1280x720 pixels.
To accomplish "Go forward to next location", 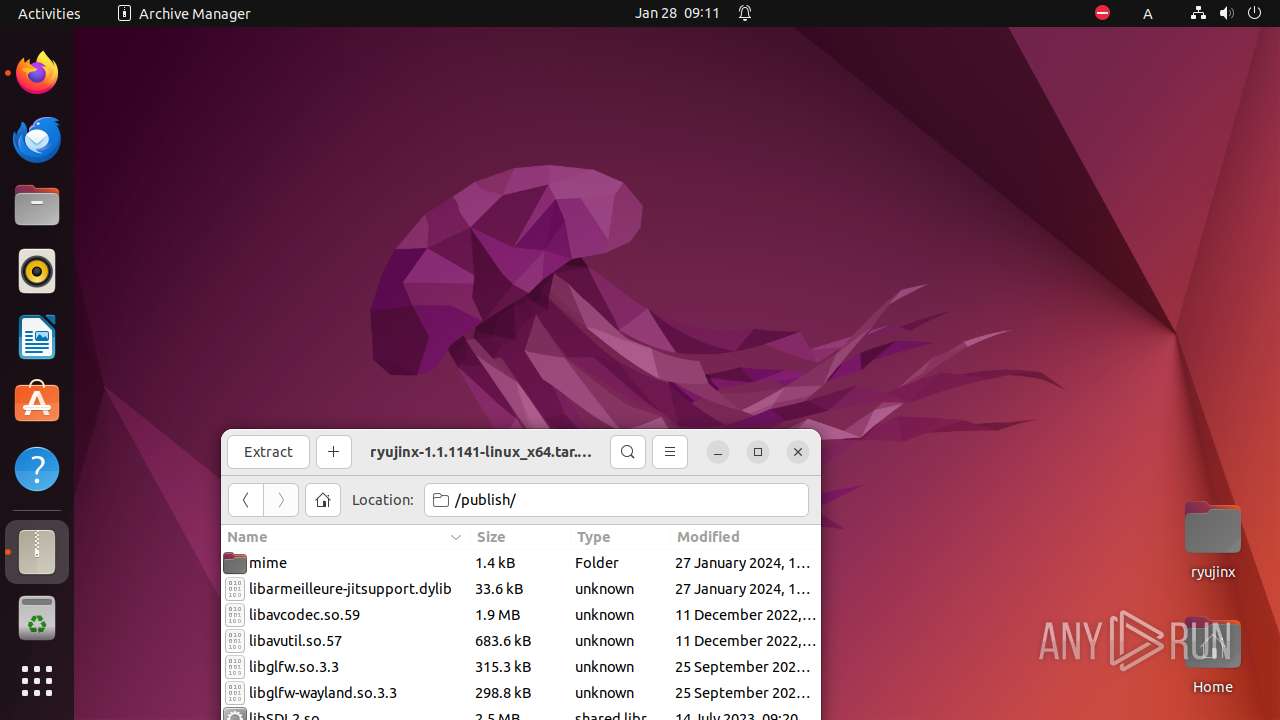I will point(281,500).
